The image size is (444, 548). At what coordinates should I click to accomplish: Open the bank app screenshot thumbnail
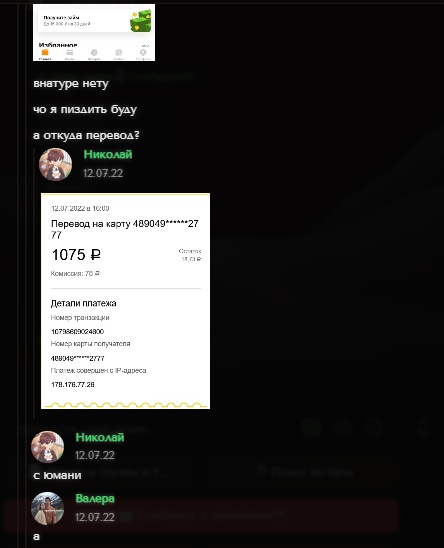(94, 32)
